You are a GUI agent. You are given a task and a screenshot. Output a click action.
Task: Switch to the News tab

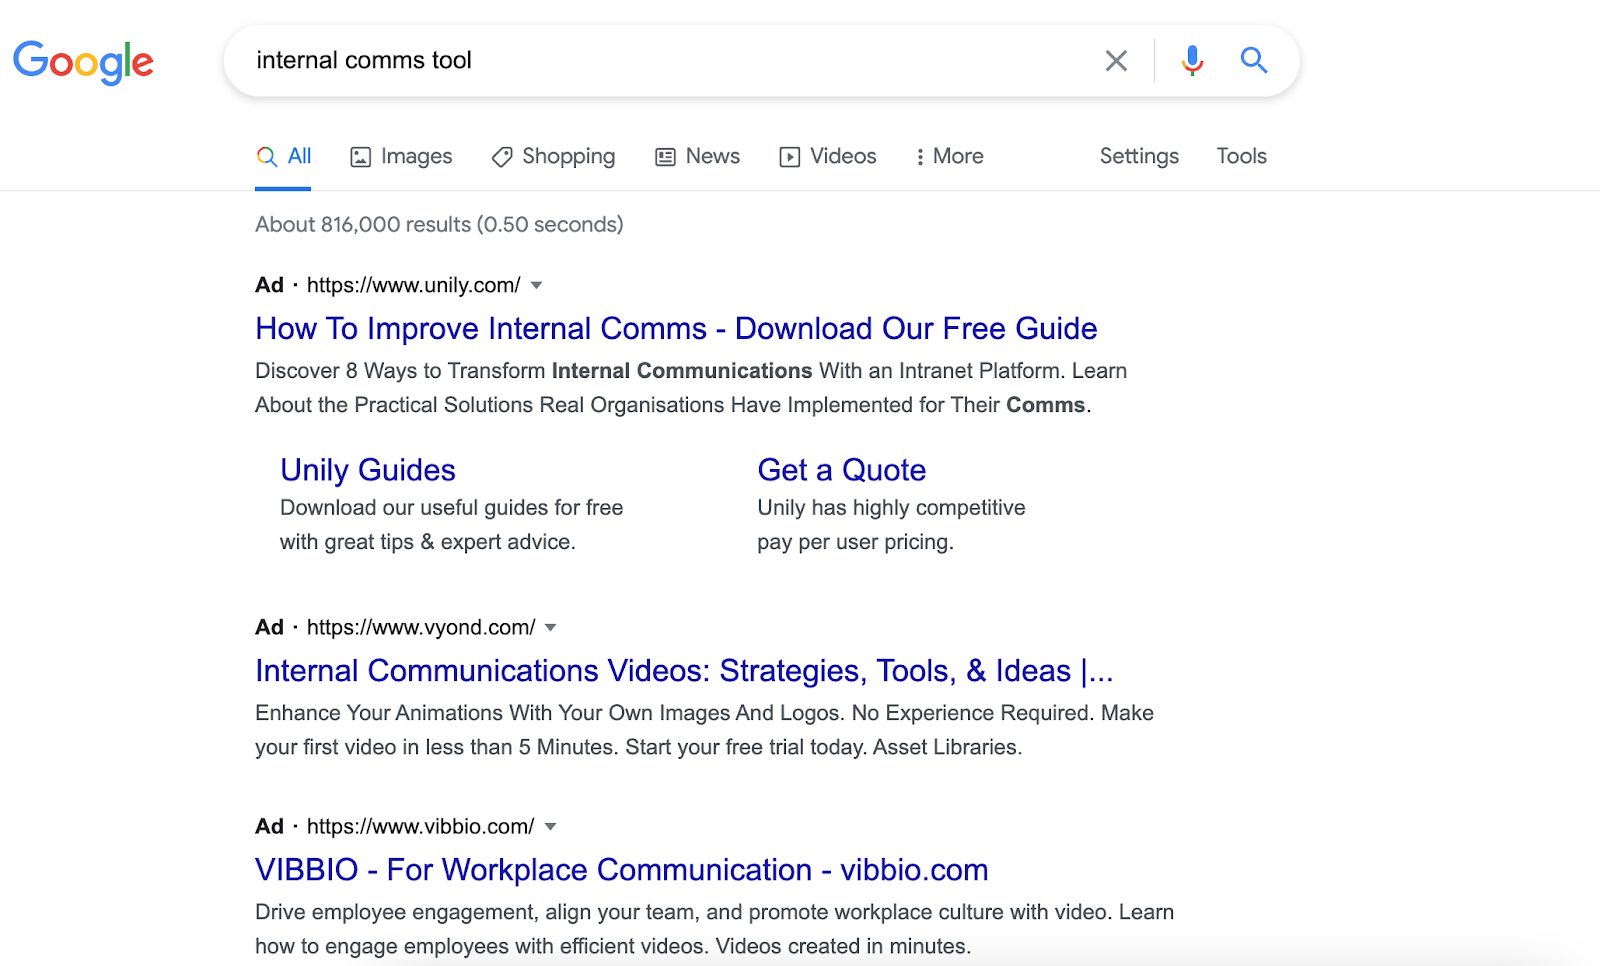697,157
